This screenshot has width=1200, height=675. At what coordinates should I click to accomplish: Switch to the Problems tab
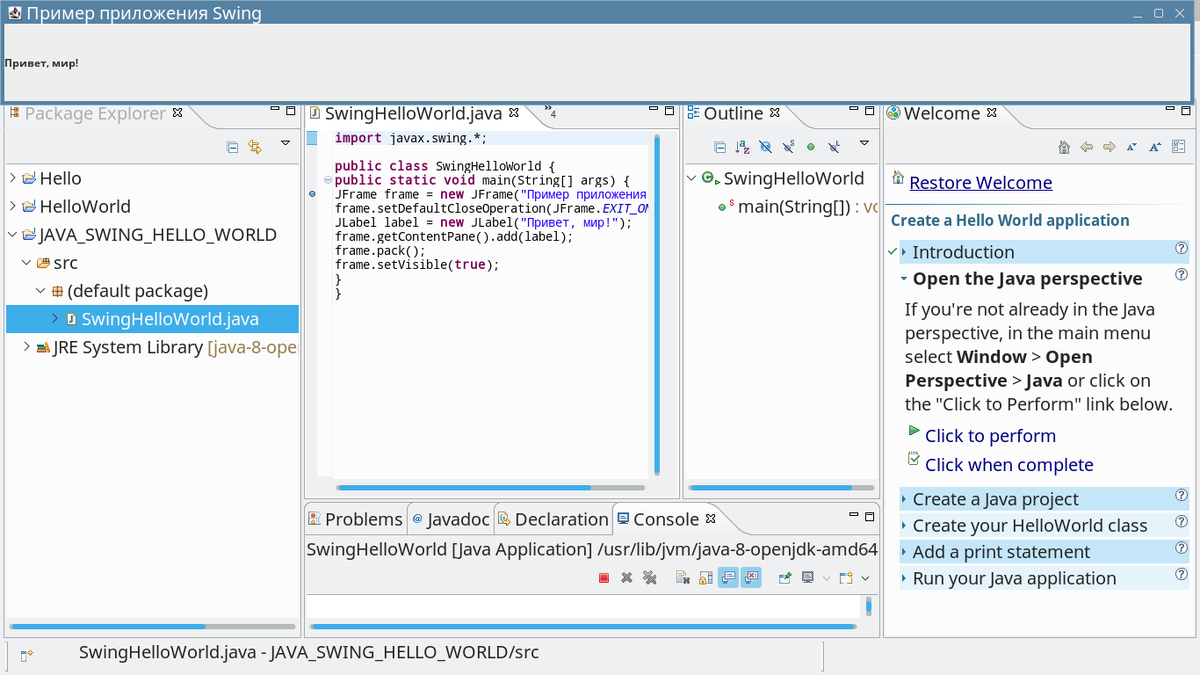[355, 519]
